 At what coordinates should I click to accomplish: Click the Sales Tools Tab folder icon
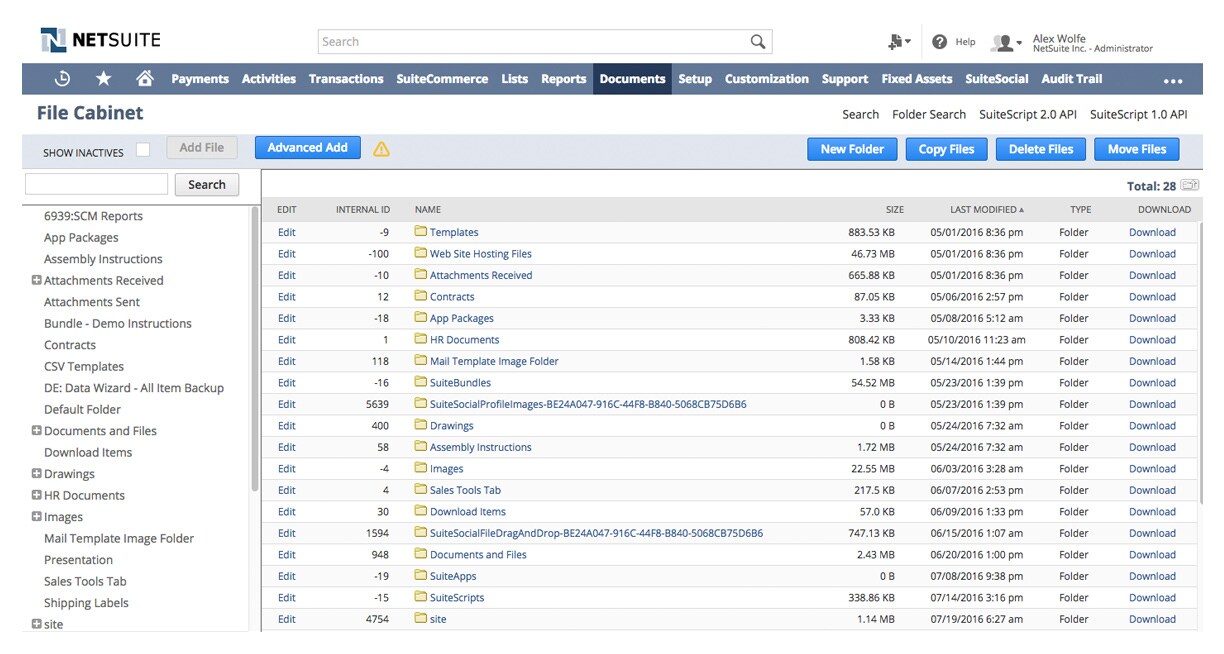tap(421, 490)
